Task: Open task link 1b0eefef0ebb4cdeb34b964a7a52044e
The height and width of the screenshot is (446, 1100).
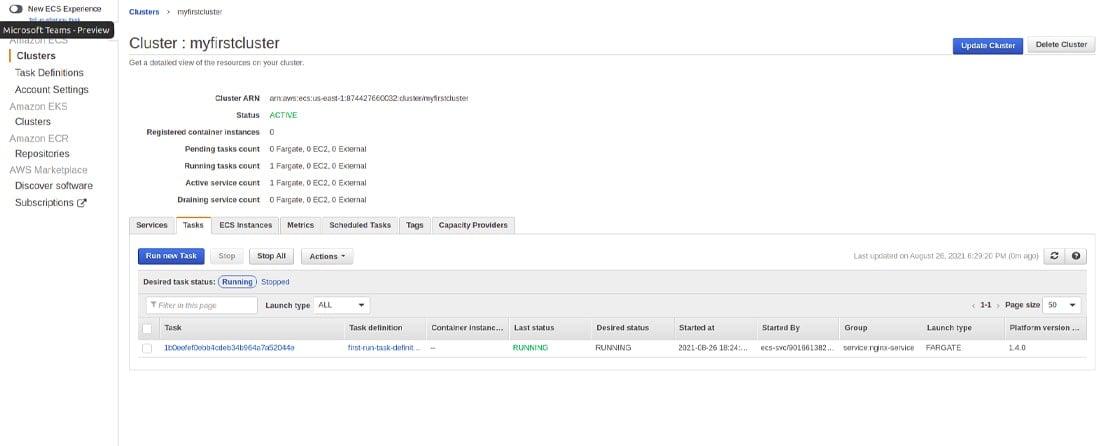Action: [x=229, y=348]
